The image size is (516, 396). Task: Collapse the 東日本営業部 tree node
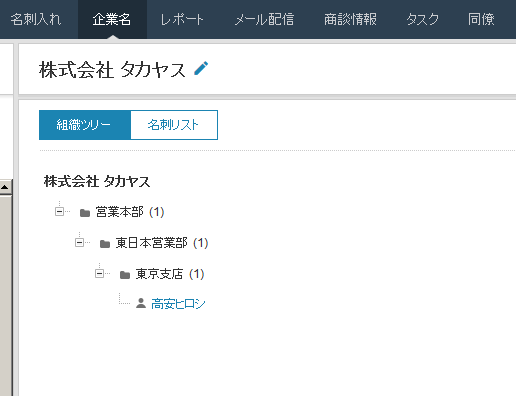point(79,242)
